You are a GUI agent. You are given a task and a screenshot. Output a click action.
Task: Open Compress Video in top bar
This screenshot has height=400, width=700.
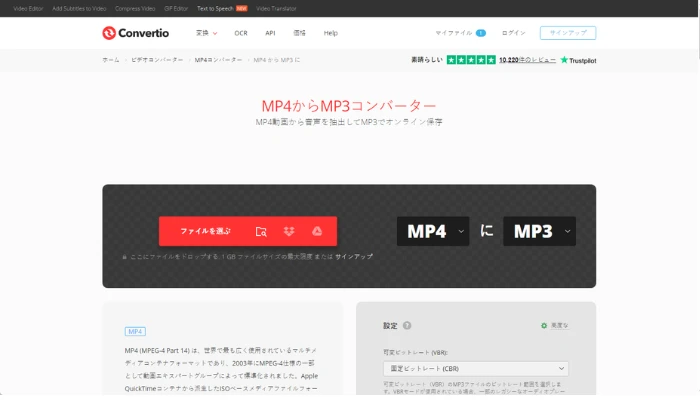coord(135,8)
